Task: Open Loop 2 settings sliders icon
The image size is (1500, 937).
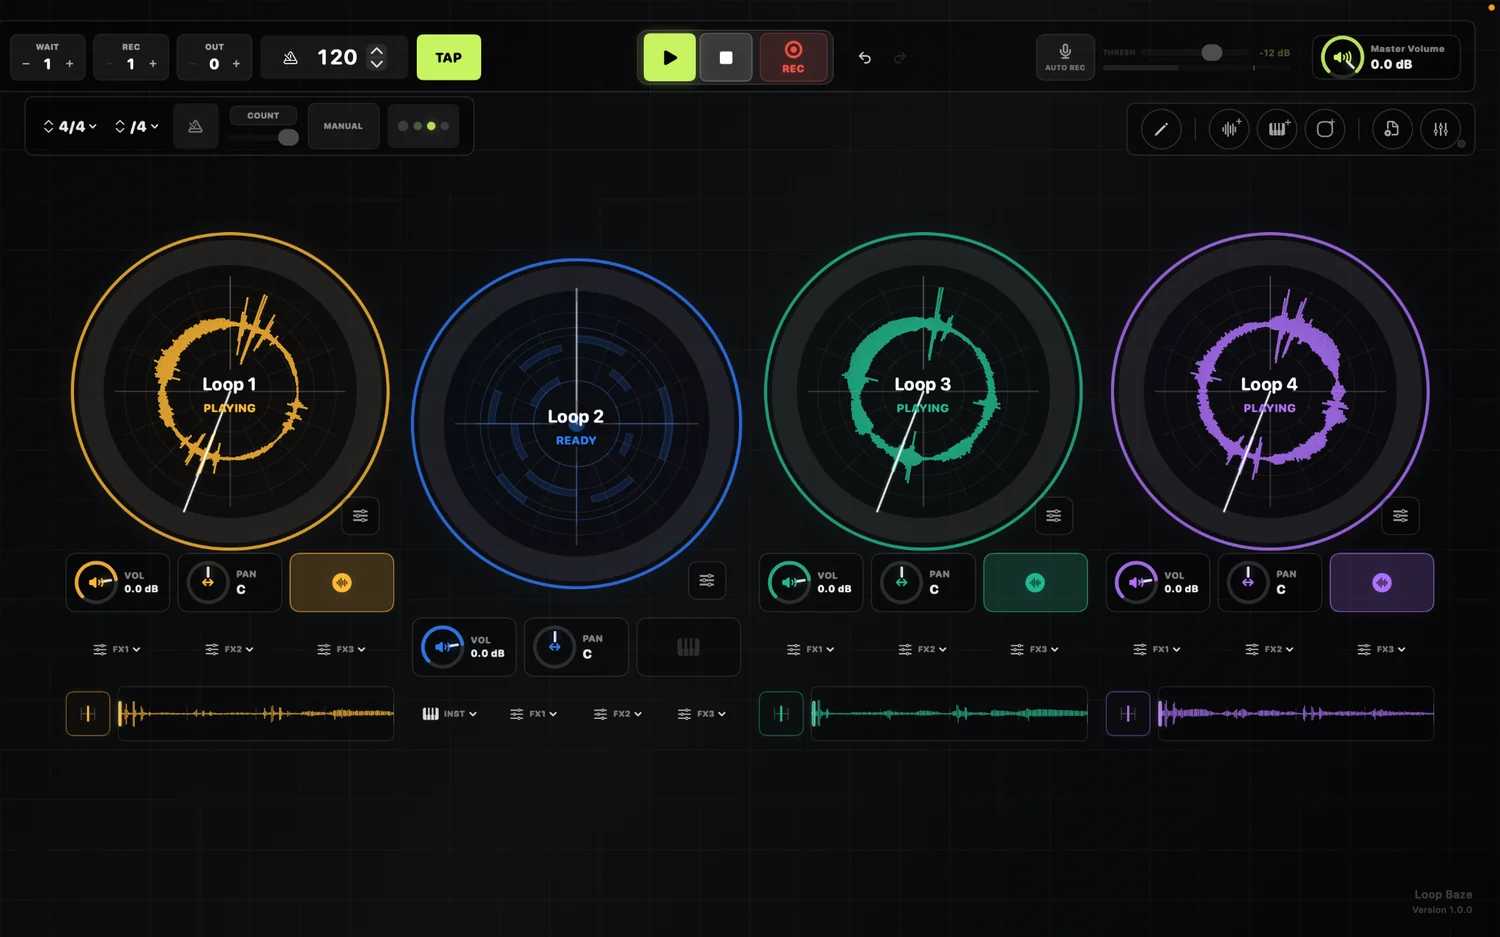Action: click(707, 580)
